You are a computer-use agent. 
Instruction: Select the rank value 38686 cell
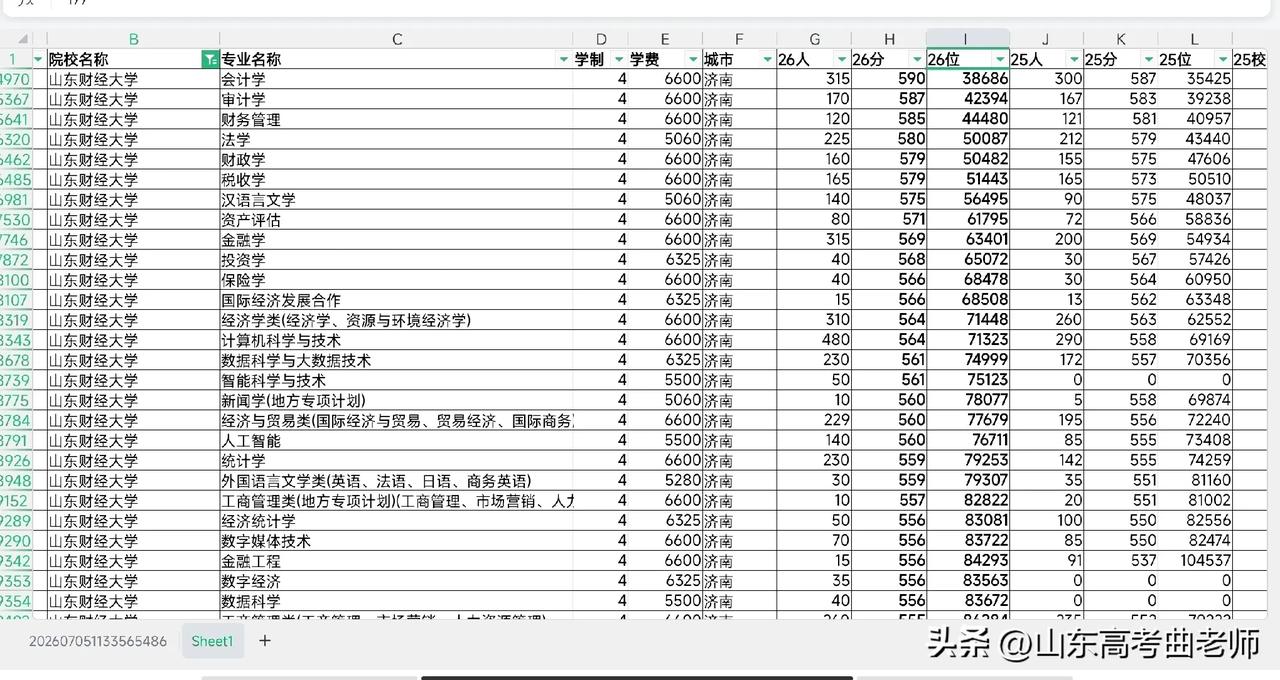point(967,79)
